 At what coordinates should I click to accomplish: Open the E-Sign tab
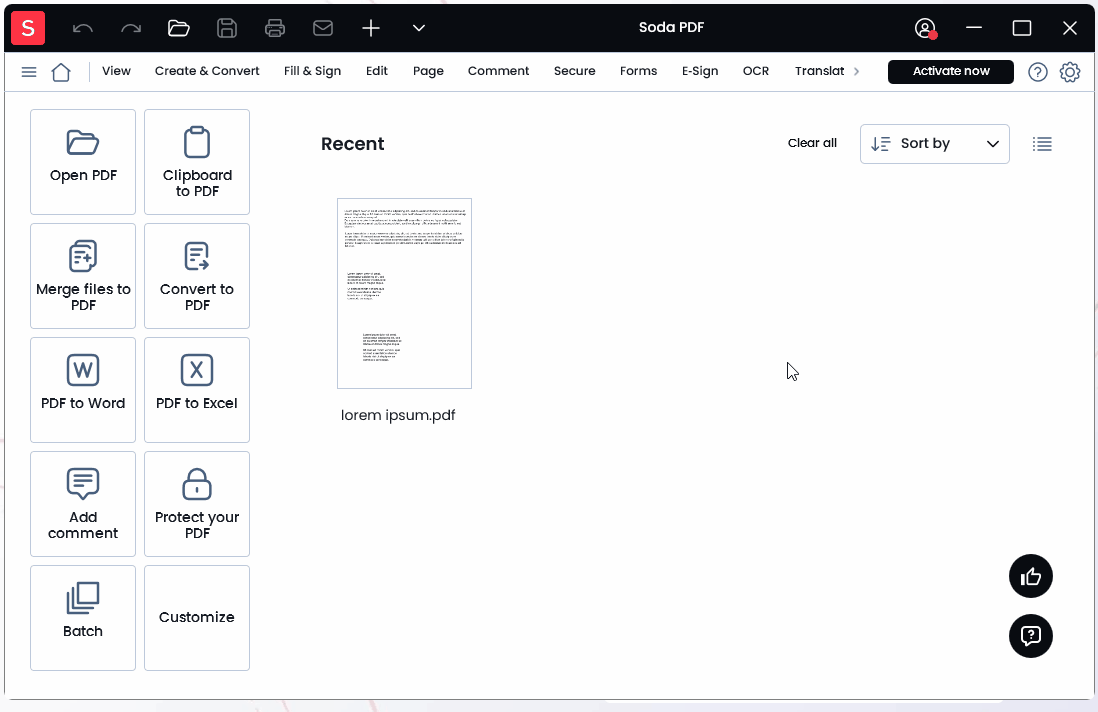(700, 71)
